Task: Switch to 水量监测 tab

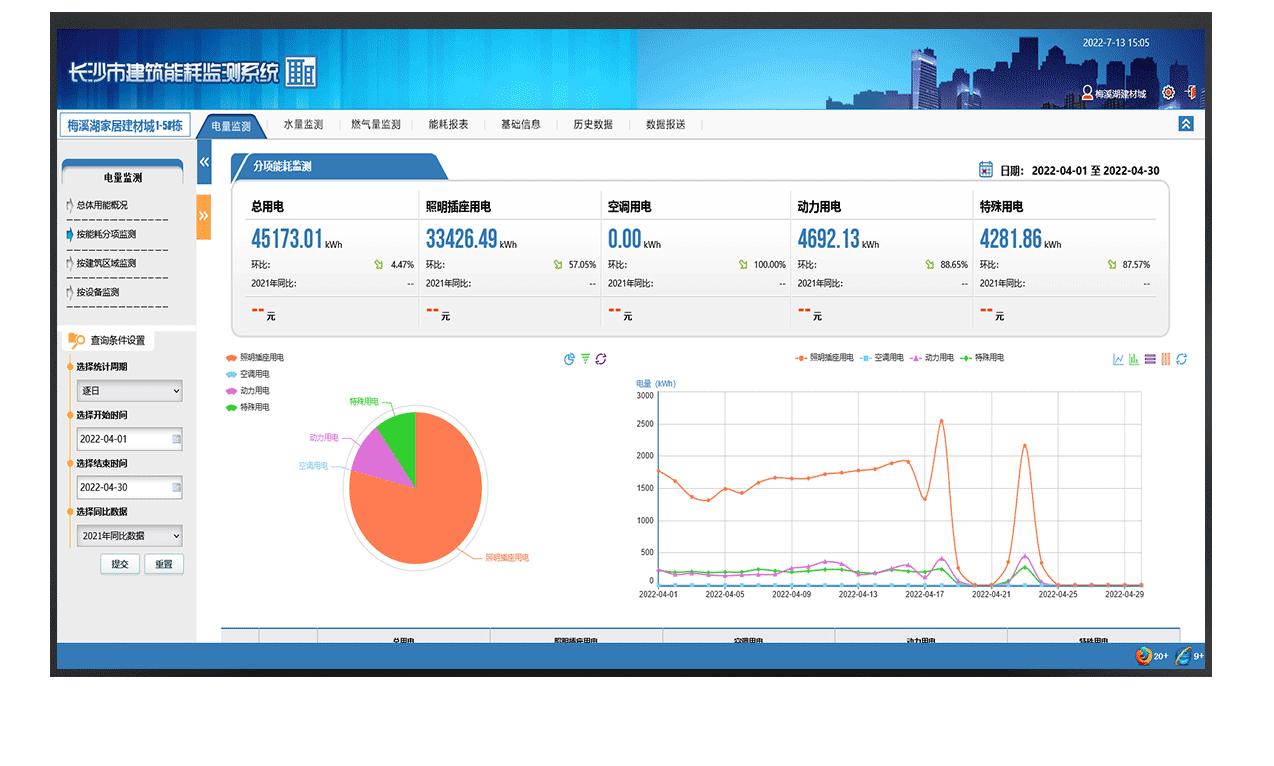Action: tap(303, 125)
